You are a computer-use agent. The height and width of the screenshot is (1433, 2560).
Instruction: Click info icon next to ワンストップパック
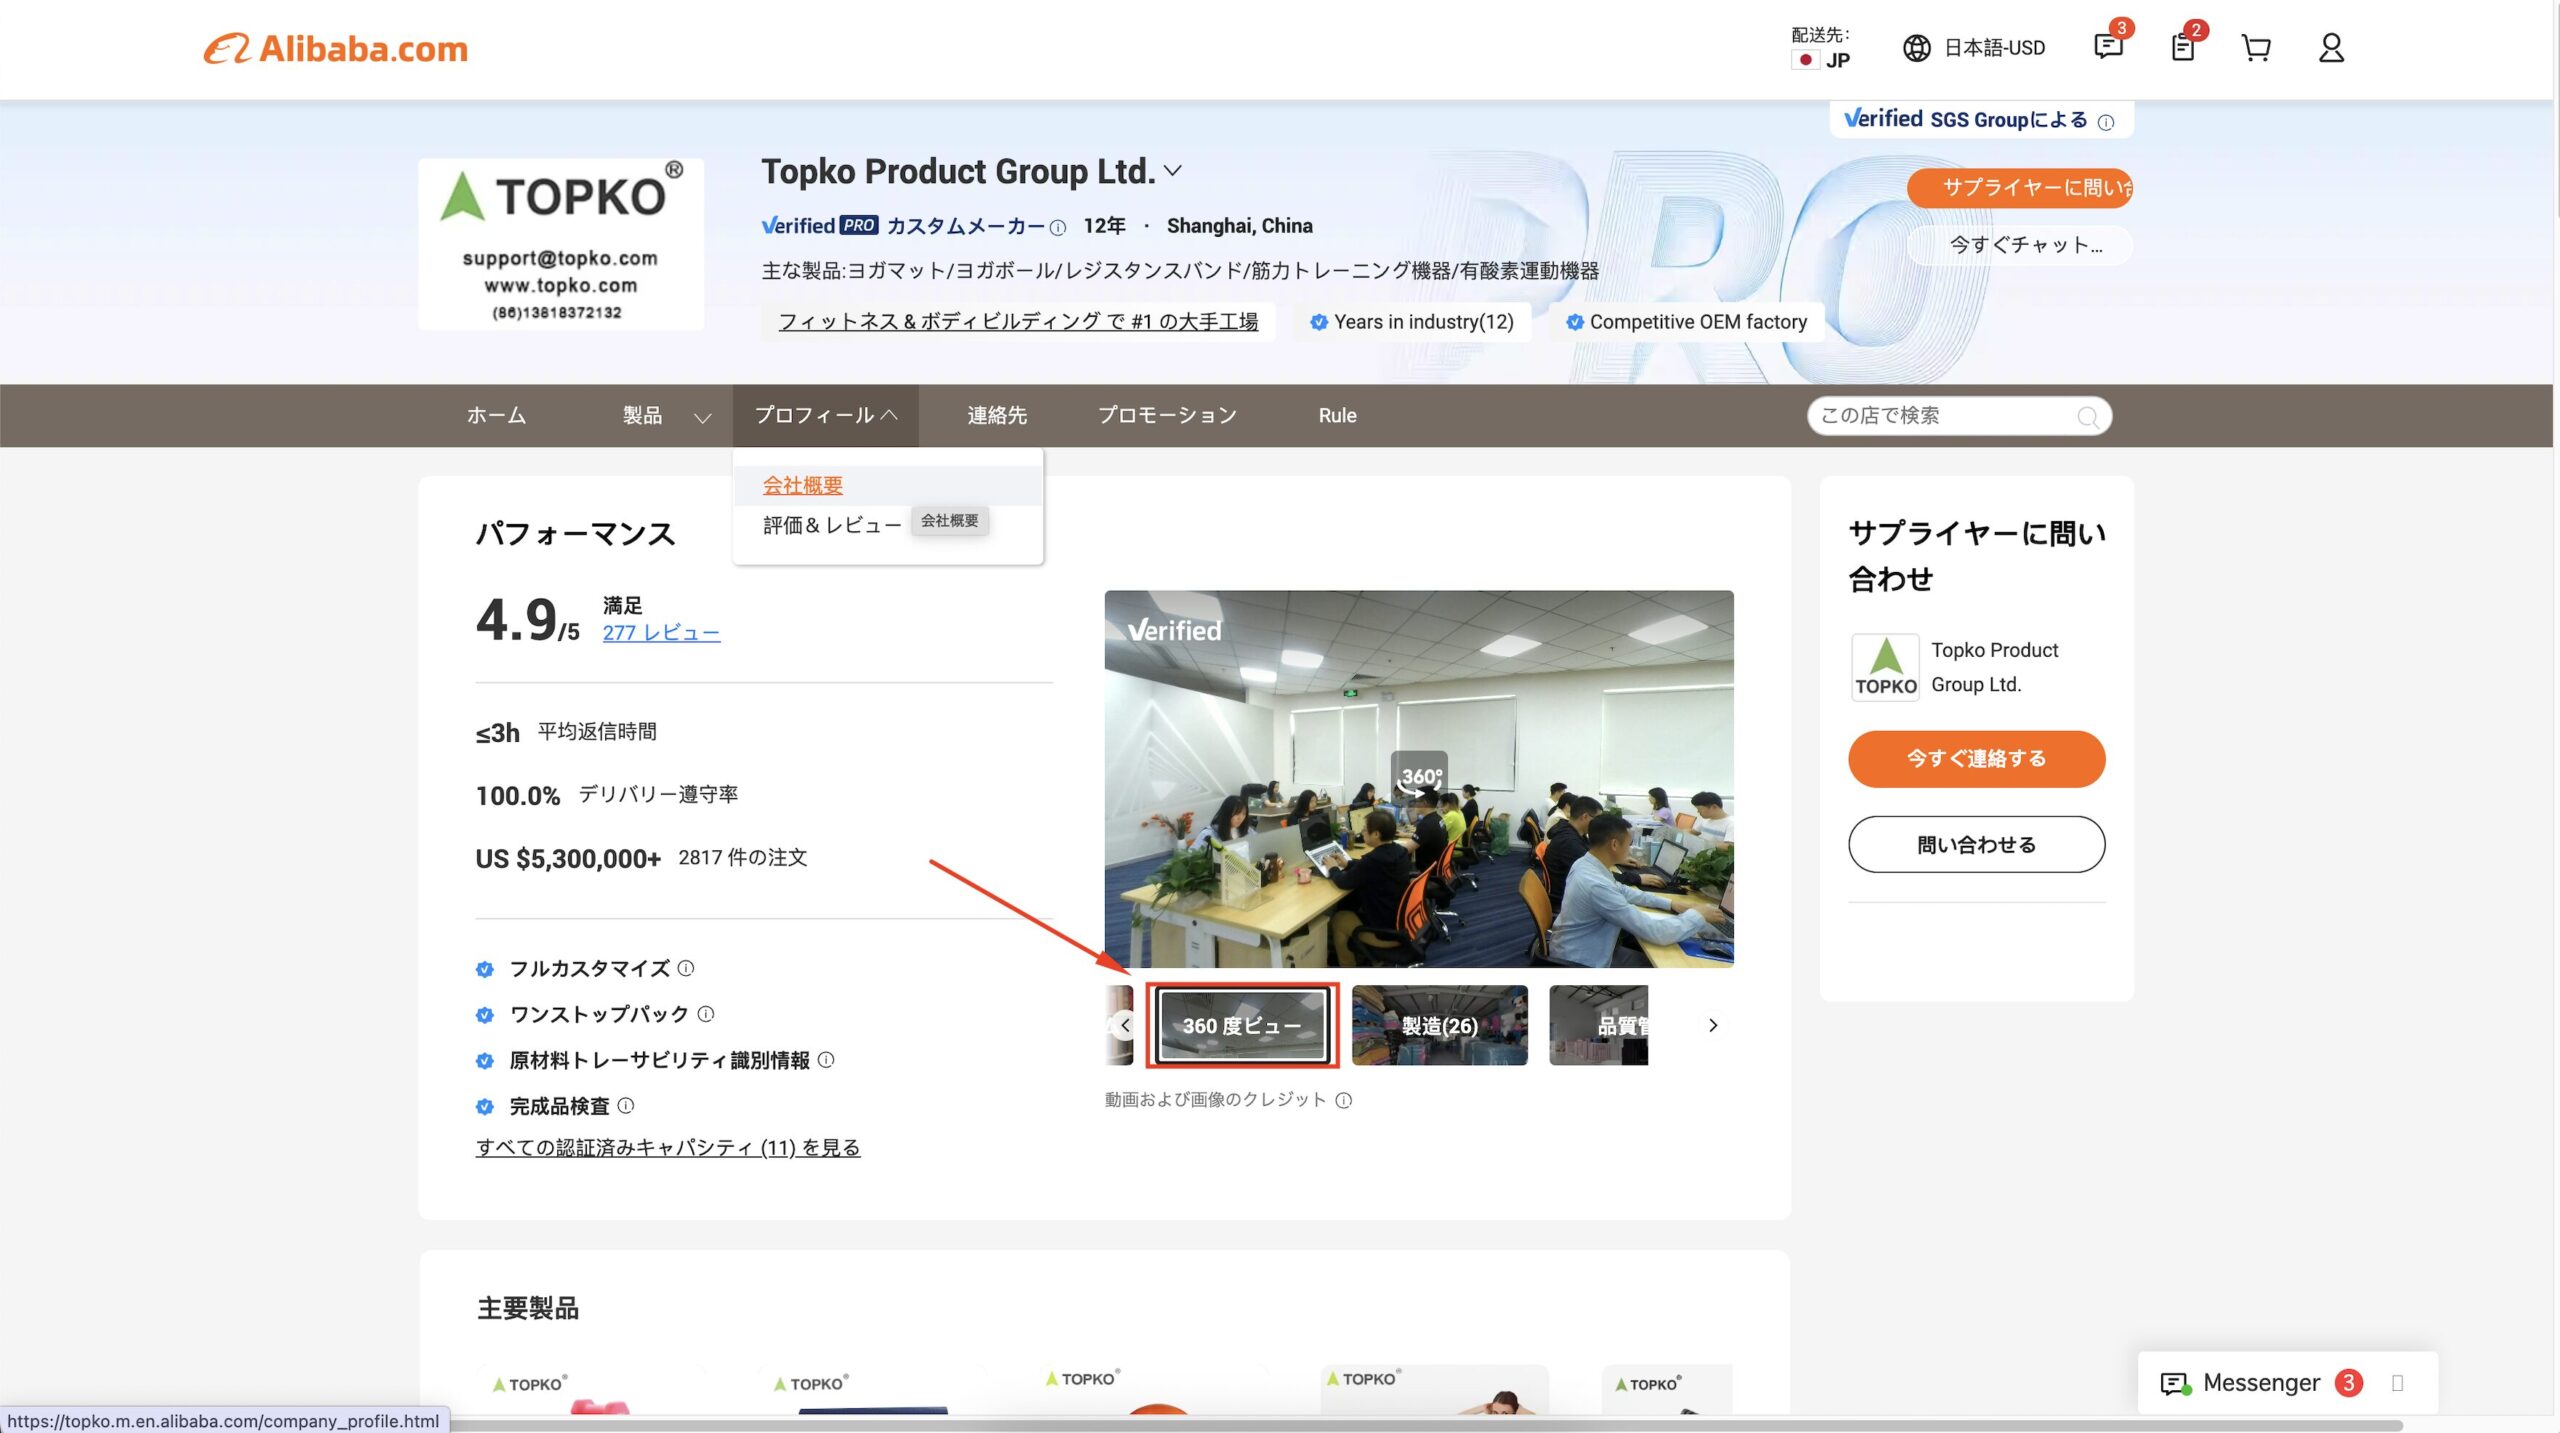click(706, 1014)
